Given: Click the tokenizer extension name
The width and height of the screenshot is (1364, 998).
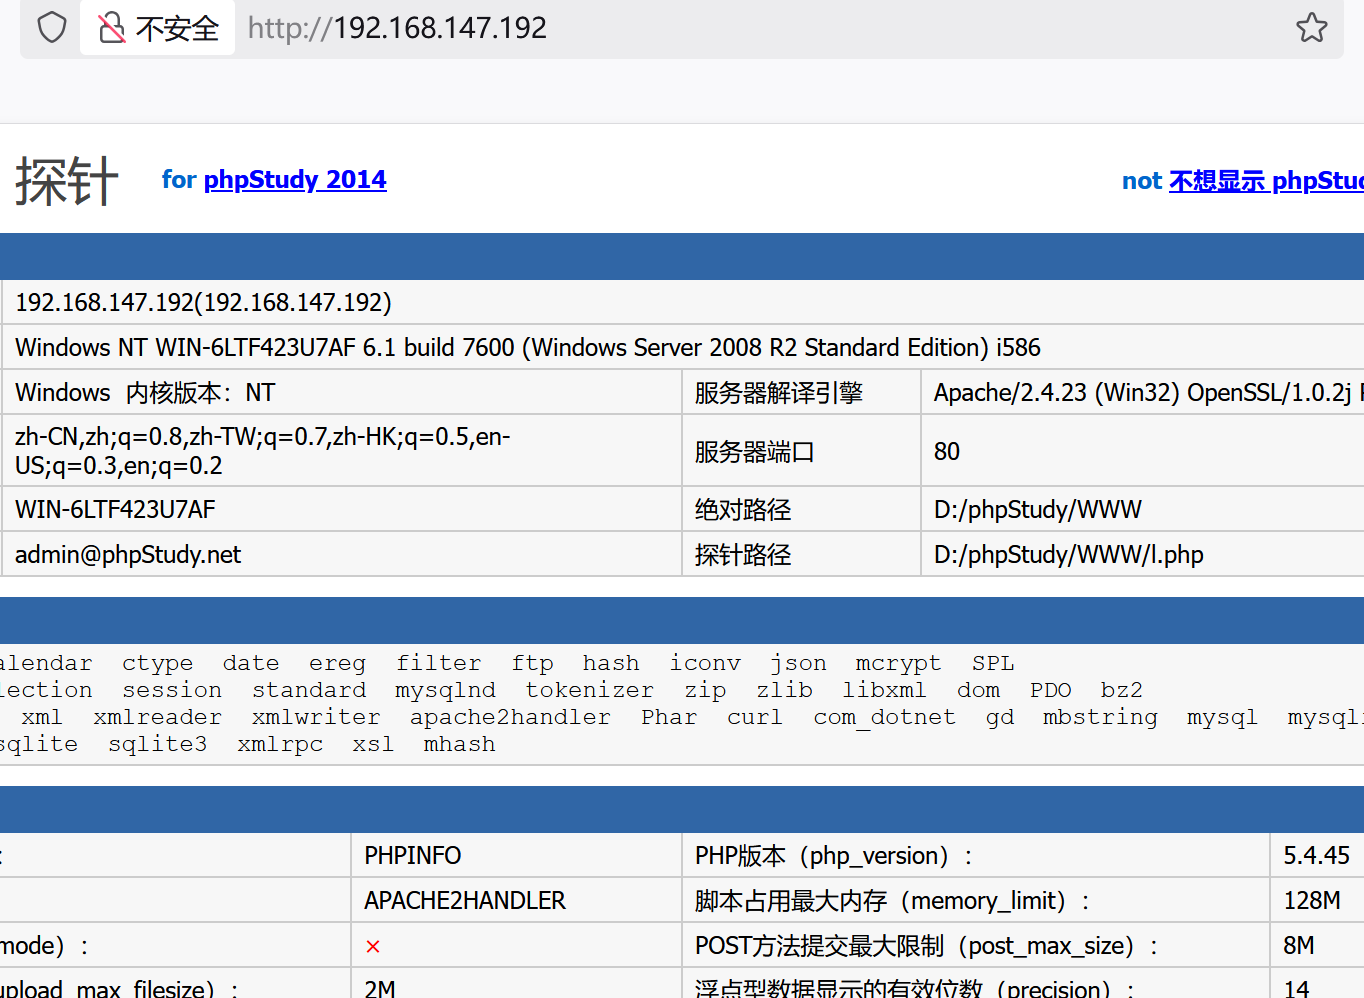Looking at the screenshot, I should [590, 690].
